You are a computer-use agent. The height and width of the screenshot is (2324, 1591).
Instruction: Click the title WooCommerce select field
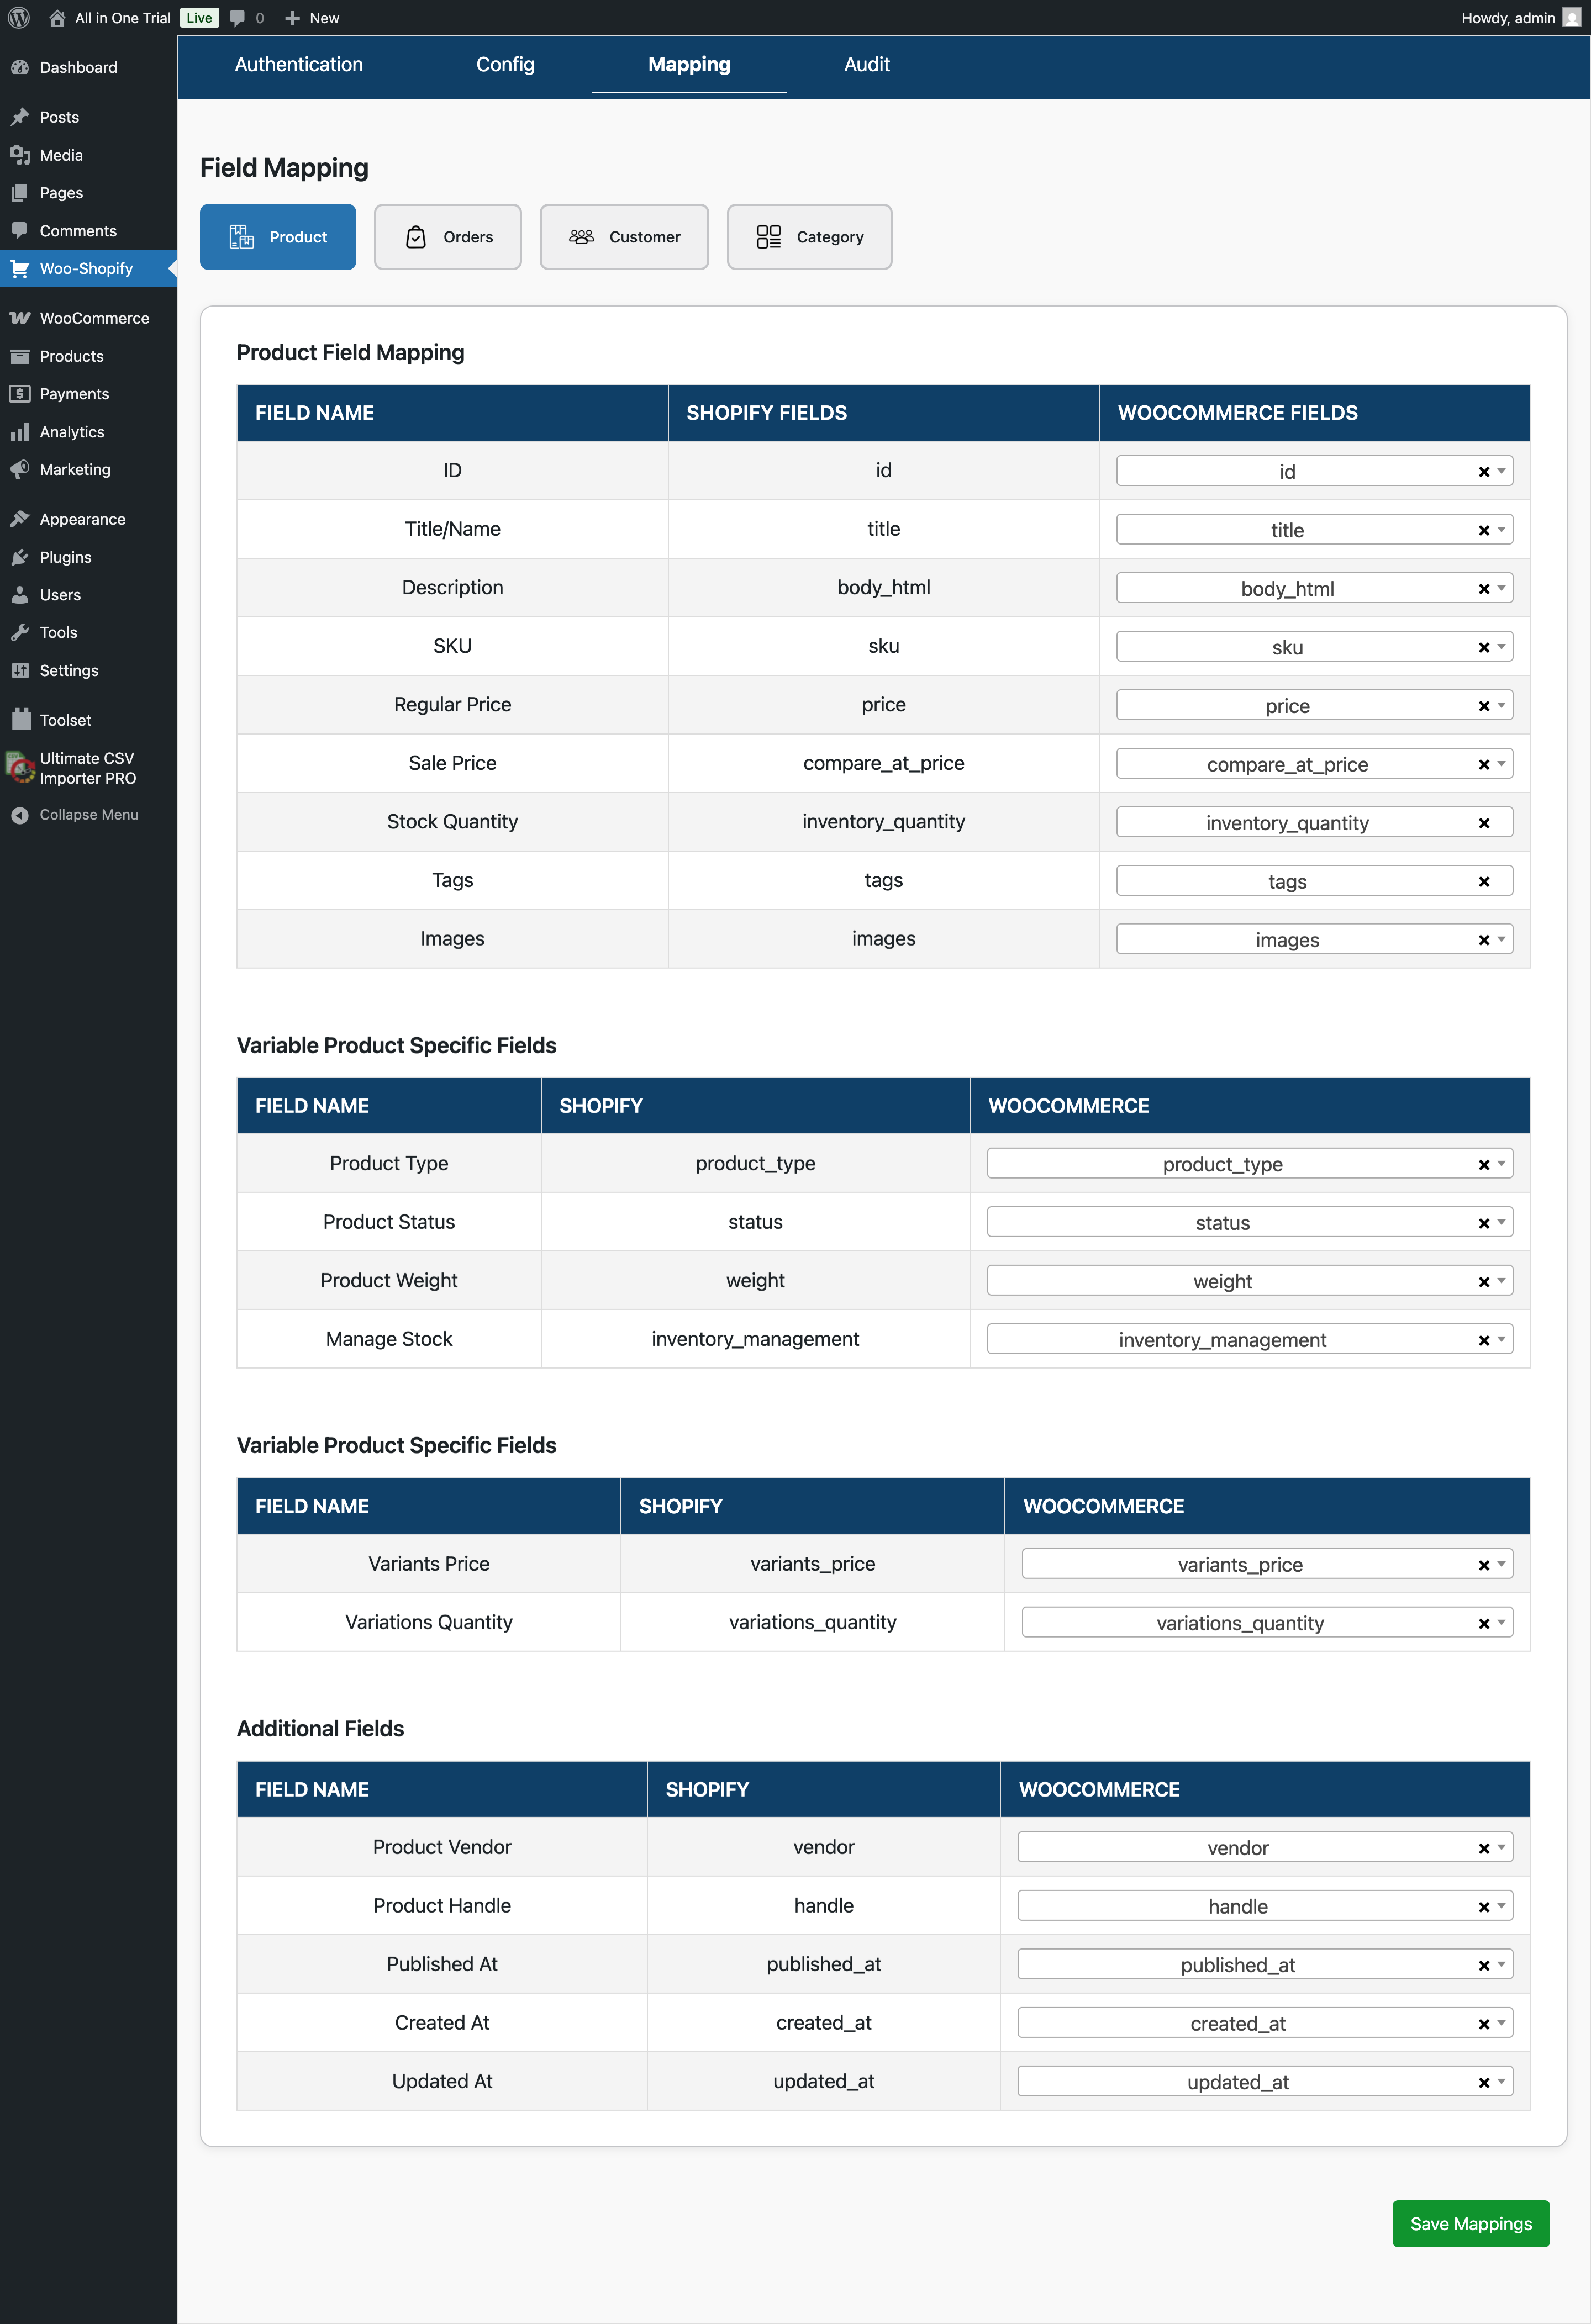tap(1287, 530)
